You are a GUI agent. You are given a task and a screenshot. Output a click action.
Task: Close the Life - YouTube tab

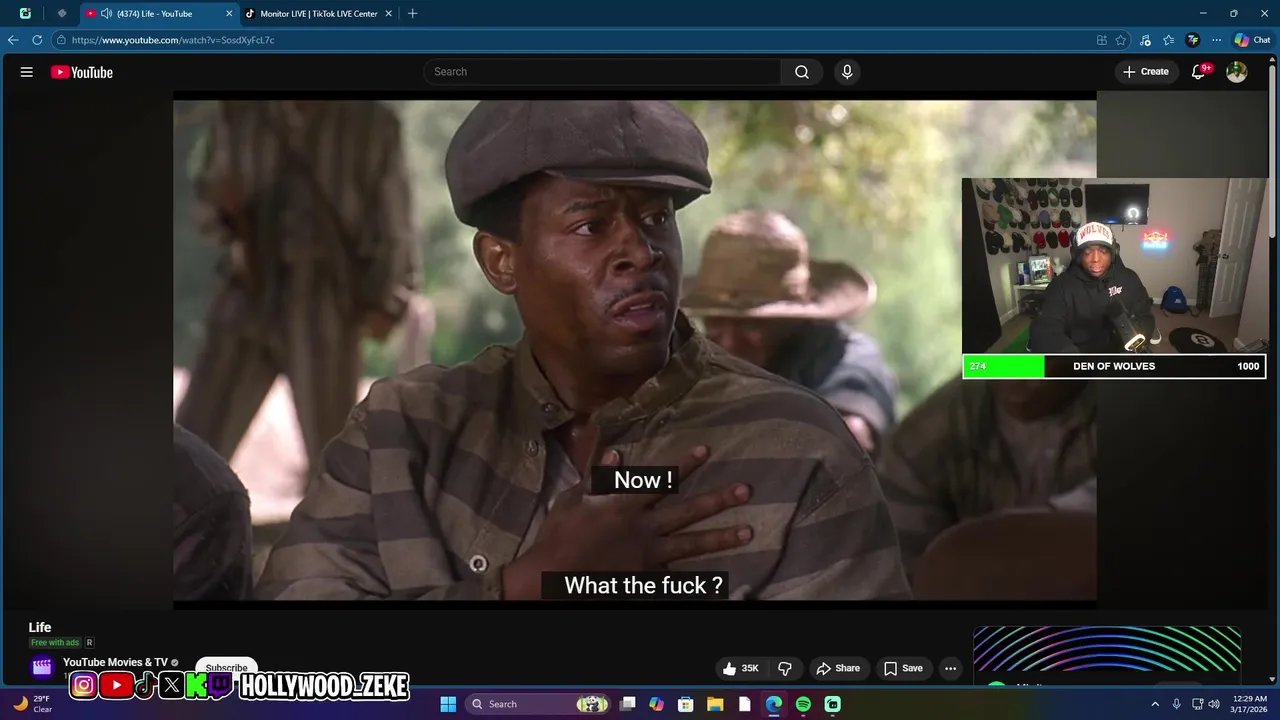click(228, 14)
